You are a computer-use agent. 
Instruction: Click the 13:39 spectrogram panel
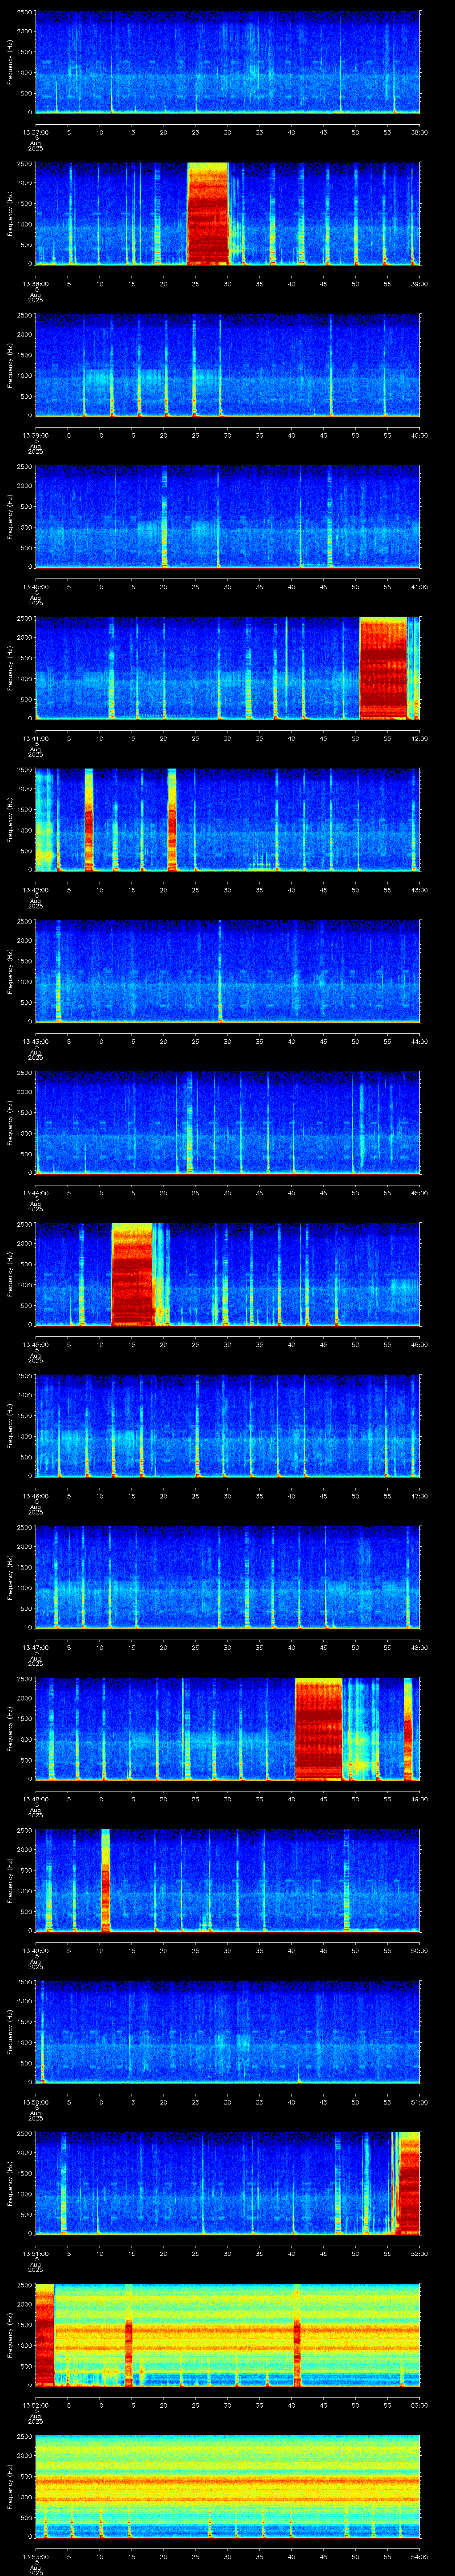(x=227, y=365)
